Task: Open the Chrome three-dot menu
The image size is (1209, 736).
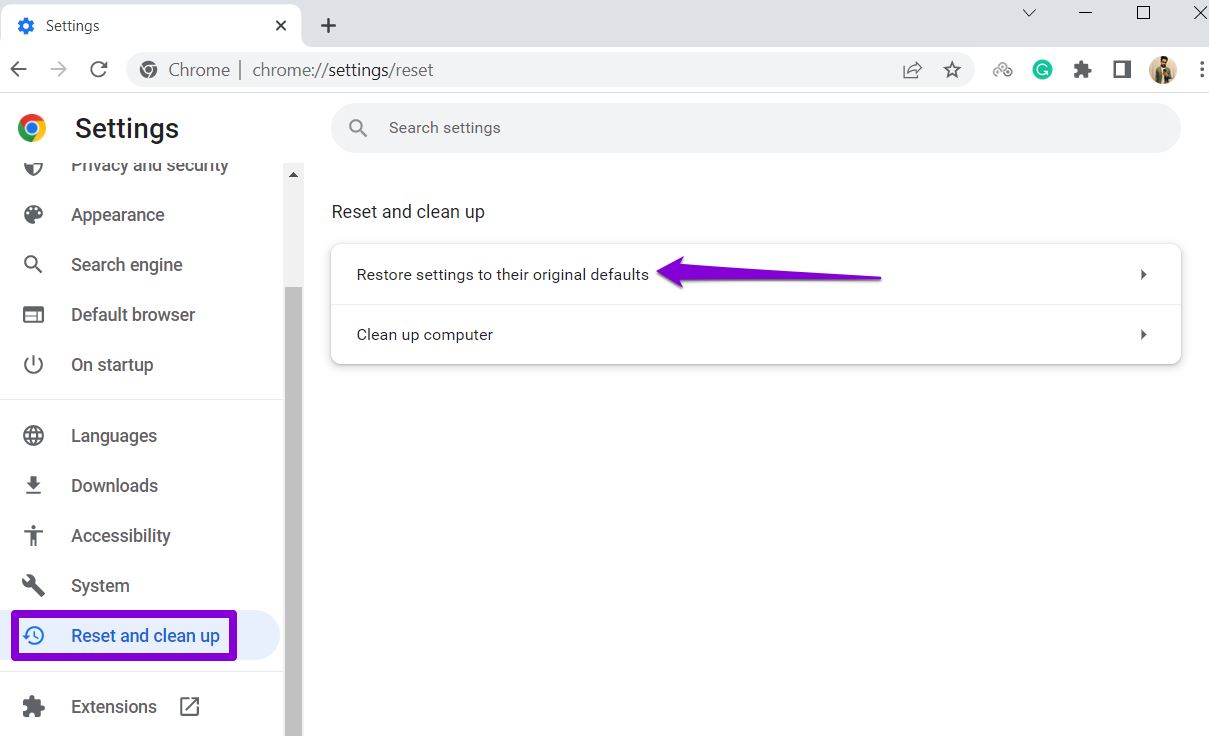Action: point(1200,69)
